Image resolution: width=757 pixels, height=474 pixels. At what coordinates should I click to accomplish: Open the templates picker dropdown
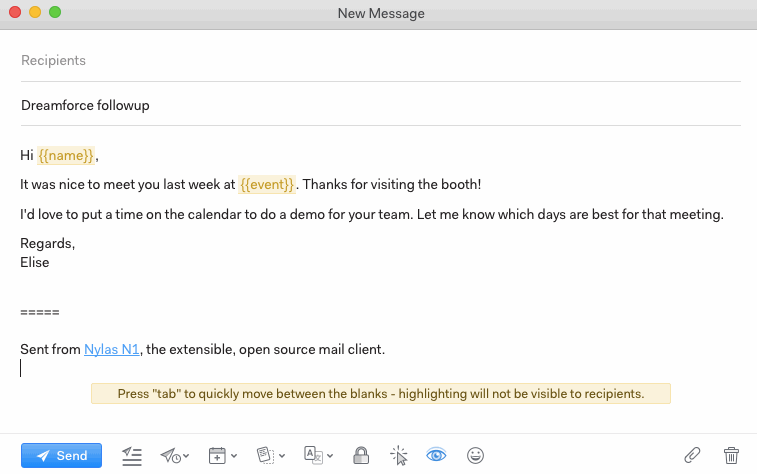(x=270, y=455)
